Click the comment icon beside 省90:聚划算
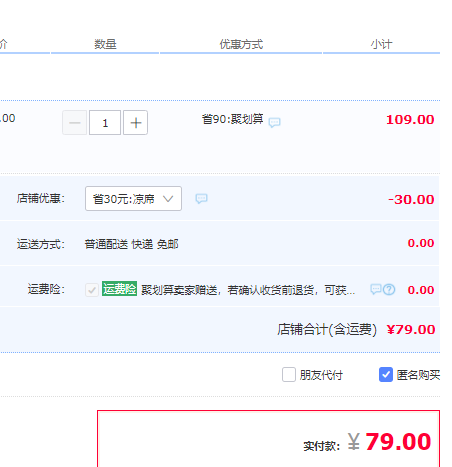 coord(274,122)
